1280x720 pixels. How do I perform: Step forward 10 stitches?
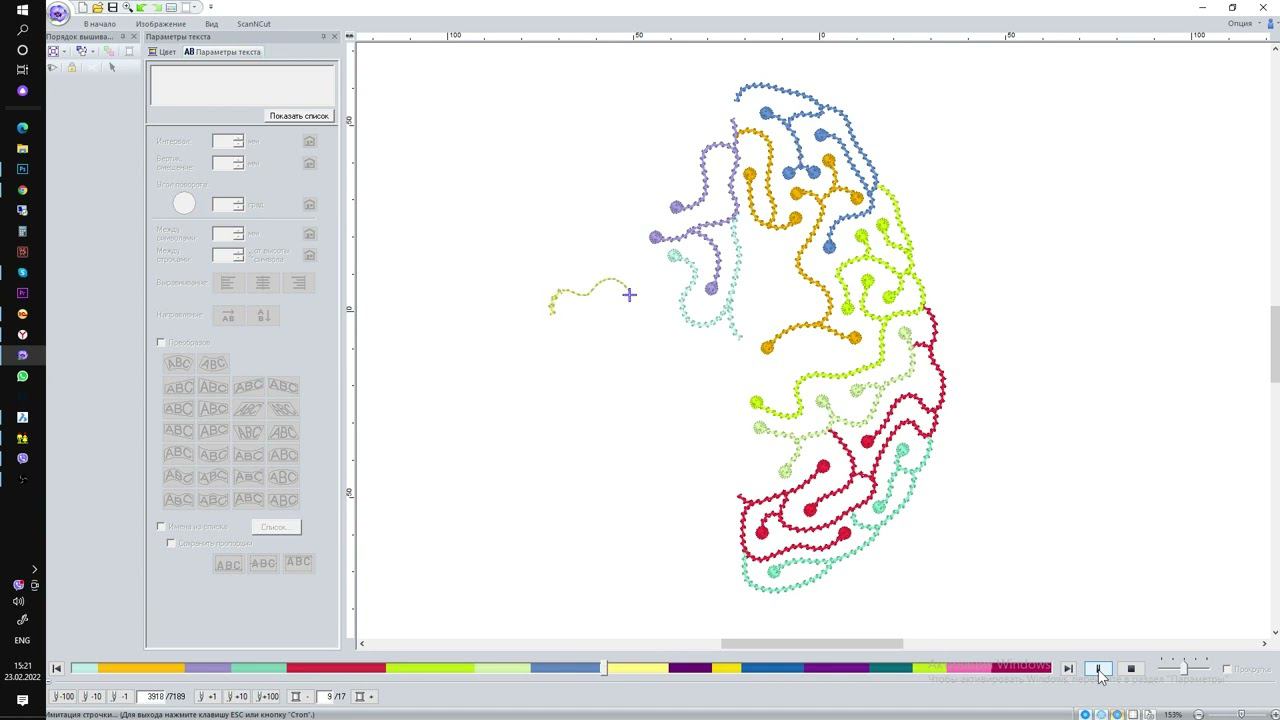[237, 696]
